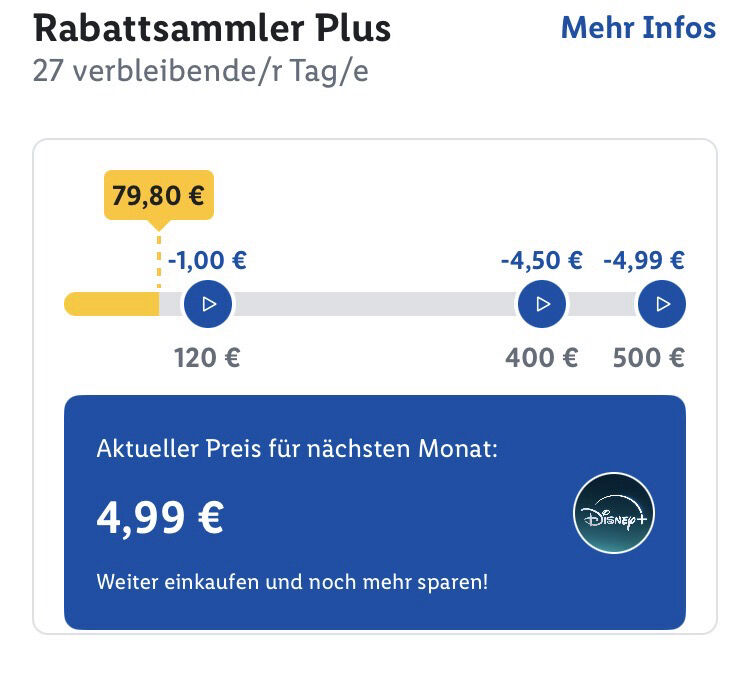This screenshot has height=691, width=750.
Task: Tap the play icon at the 400 € milestone
Action: point(542,304)
